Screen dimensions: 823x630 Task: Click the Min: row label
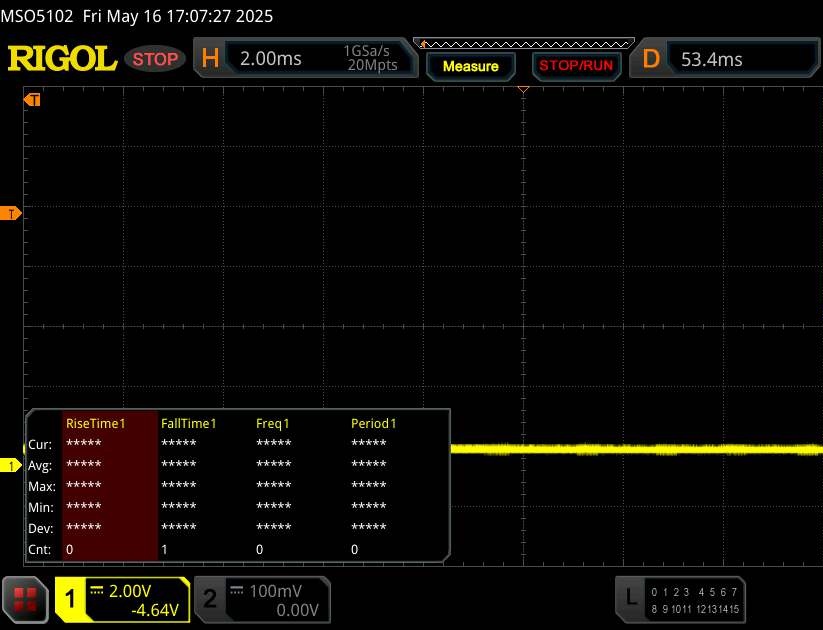40,508
